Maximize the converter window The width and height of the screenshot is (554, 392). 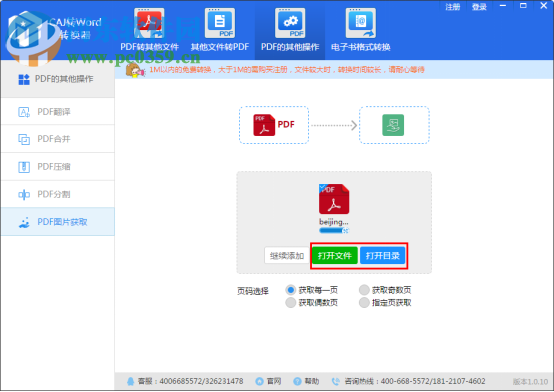[523, 6]
